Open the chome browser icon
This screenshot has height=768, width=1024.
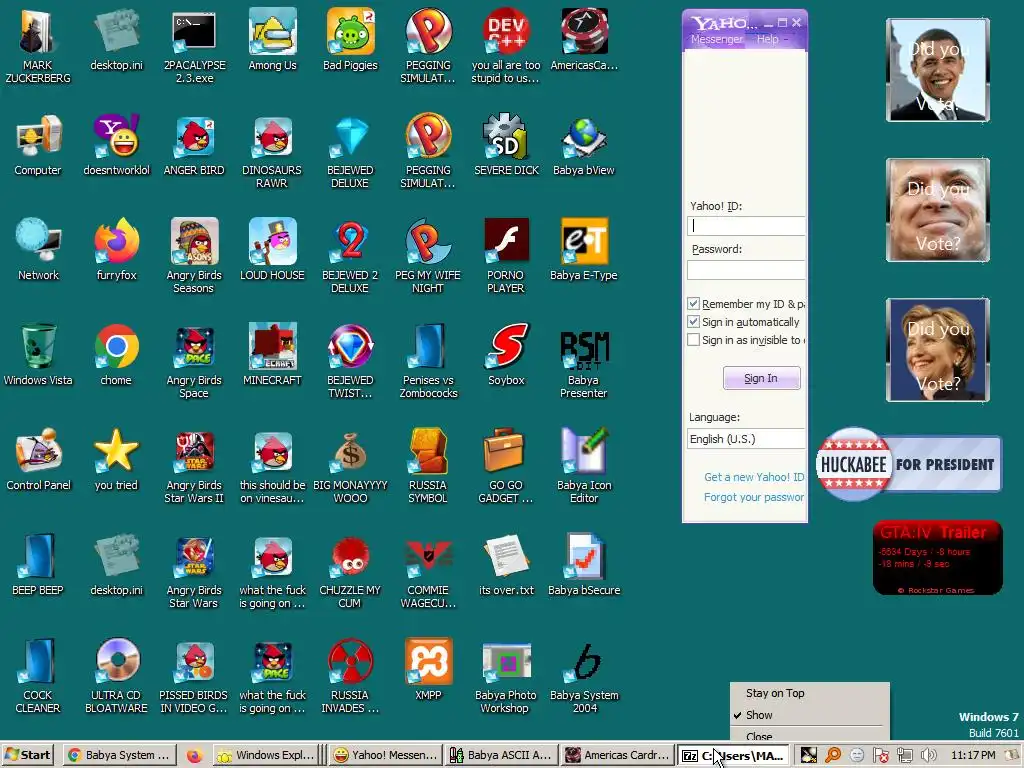pyautogui.click(x=116, y=355)
